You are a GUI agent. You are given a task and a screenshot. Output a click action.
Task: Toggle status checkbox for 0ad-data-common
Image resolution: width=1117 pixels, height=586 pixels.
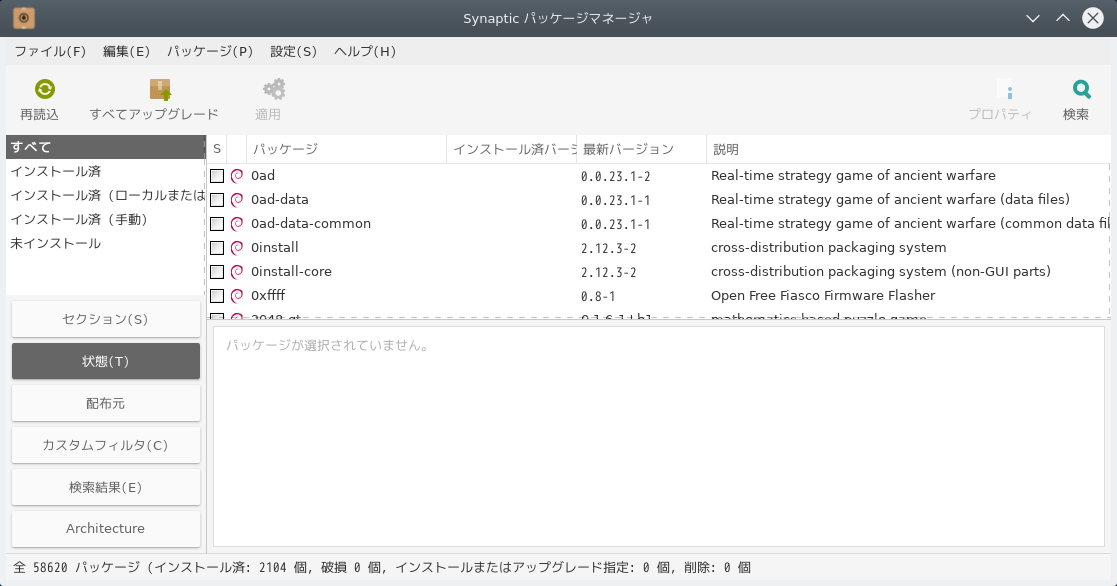(217, 224)
